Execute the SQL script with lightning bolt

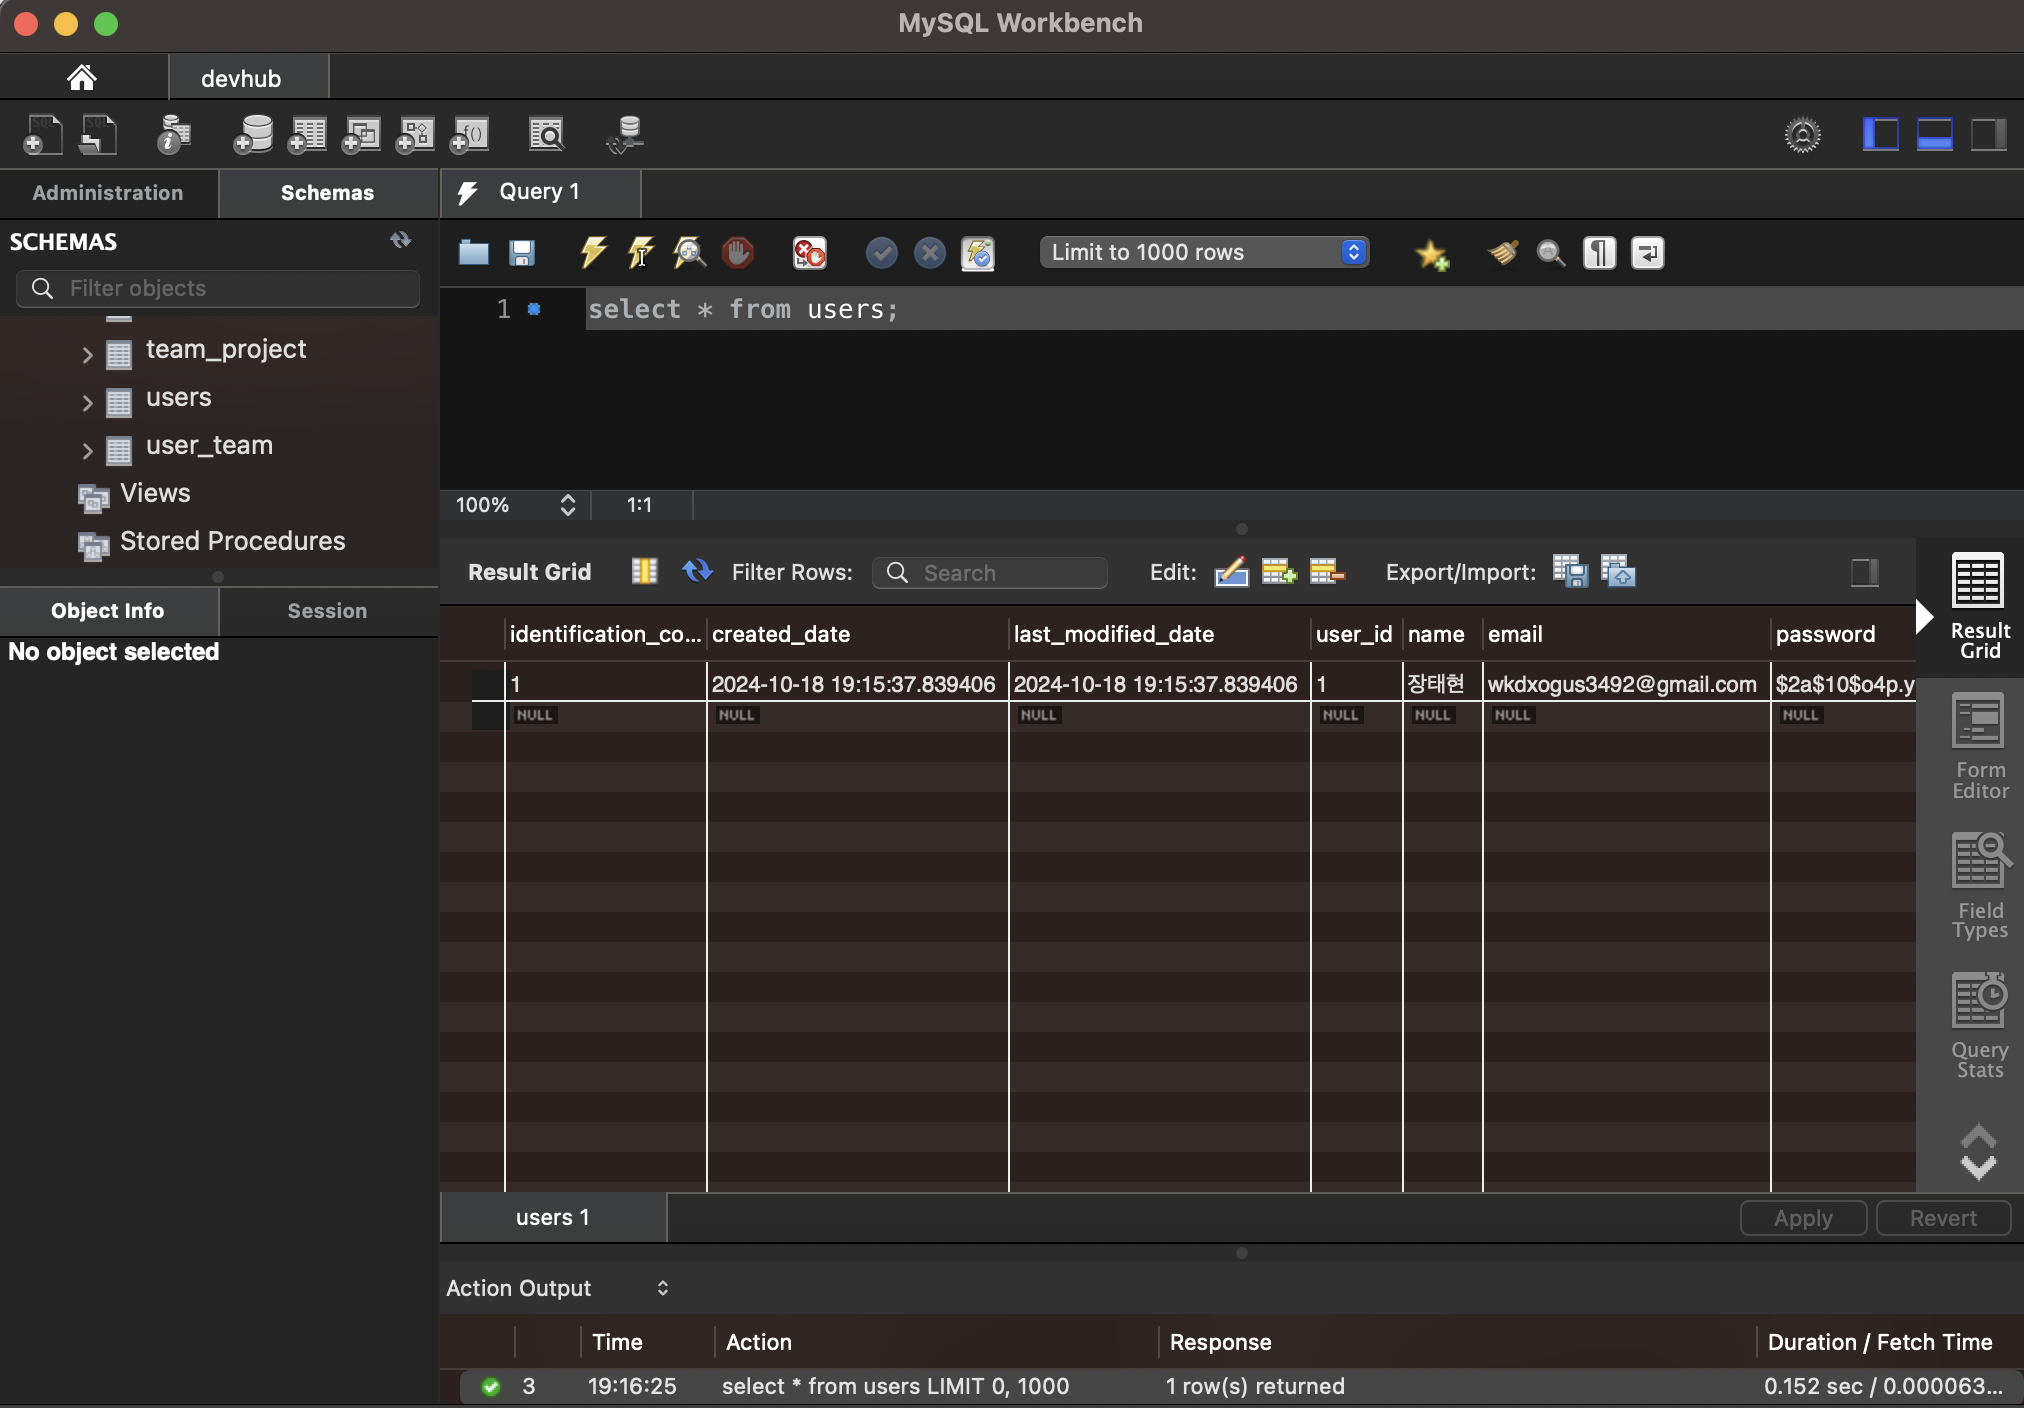click(x=593, y=252)
